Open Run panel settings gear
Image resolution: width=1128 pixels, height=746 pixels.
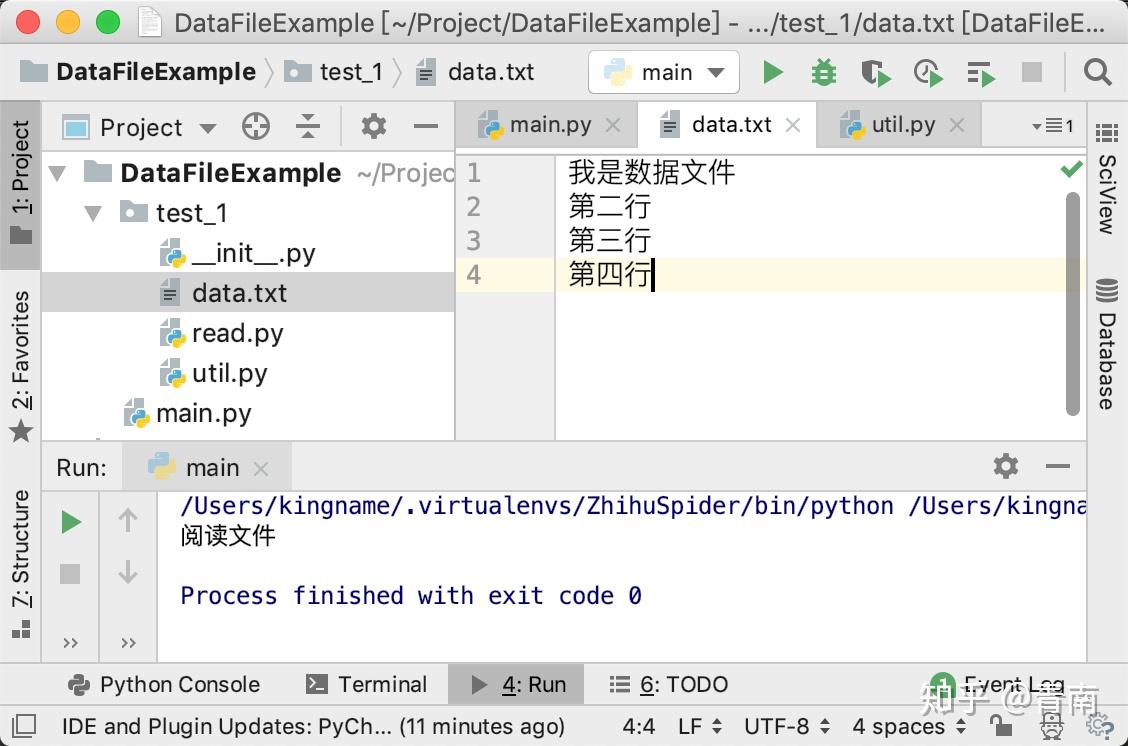[x=1005, y=466]
